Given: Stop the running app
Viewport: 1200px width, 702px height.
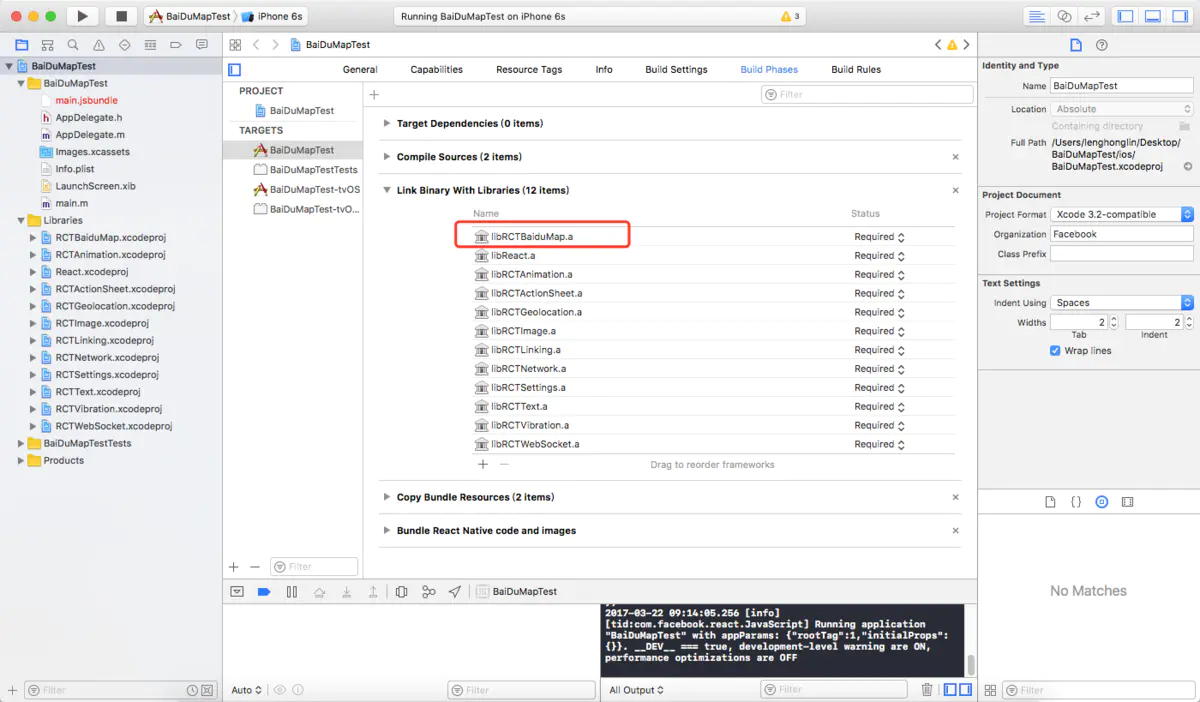Looking at the screenshot, I should 121,16.
